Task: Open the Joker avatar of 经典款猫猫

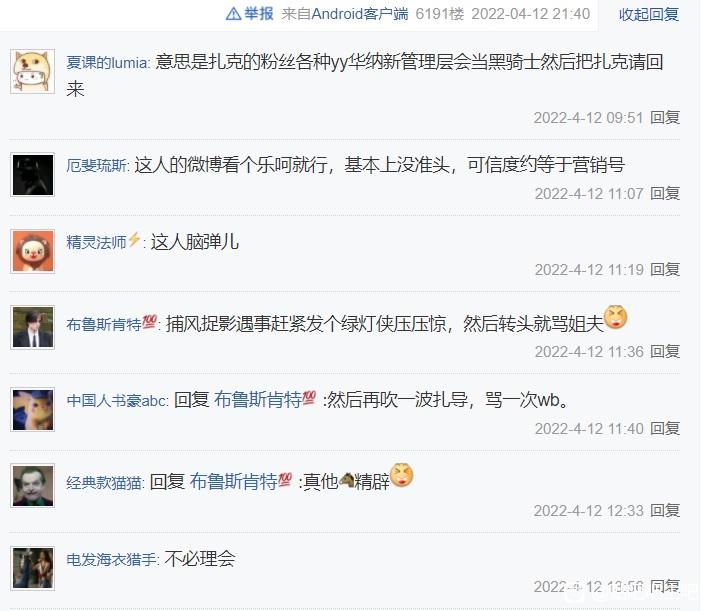Action: click(x=33, y=486)
